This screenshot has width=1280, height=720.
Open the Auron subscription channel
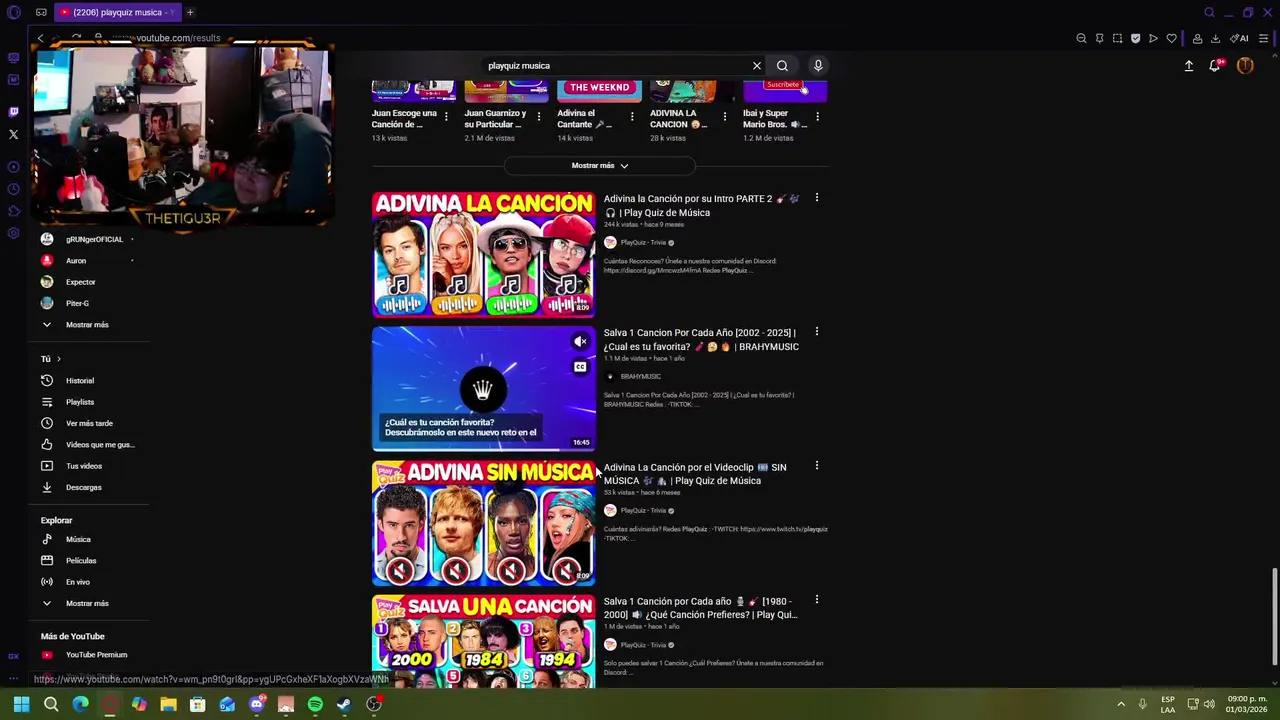click(x=76, y=261)
